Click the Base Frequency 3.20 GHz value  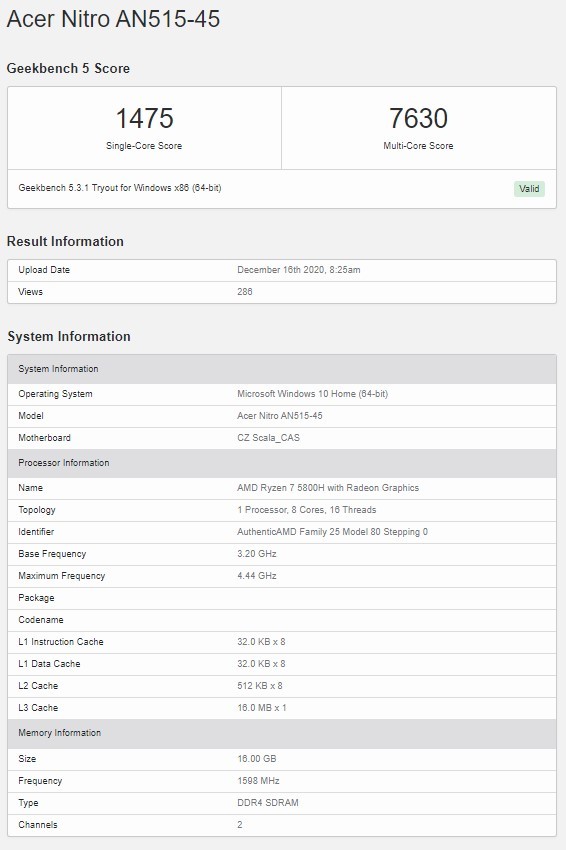pos(257,554)
